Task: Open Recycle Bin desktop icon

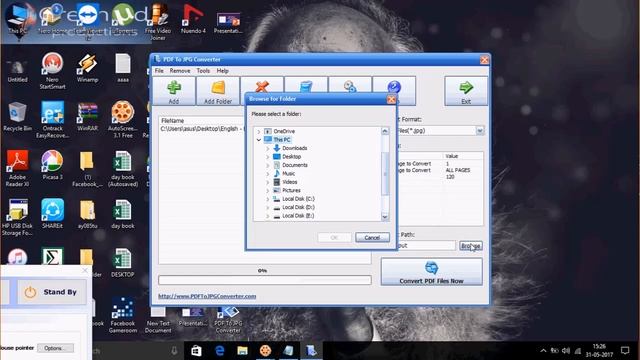Action: pyautogui.click(x=17, y=116)
